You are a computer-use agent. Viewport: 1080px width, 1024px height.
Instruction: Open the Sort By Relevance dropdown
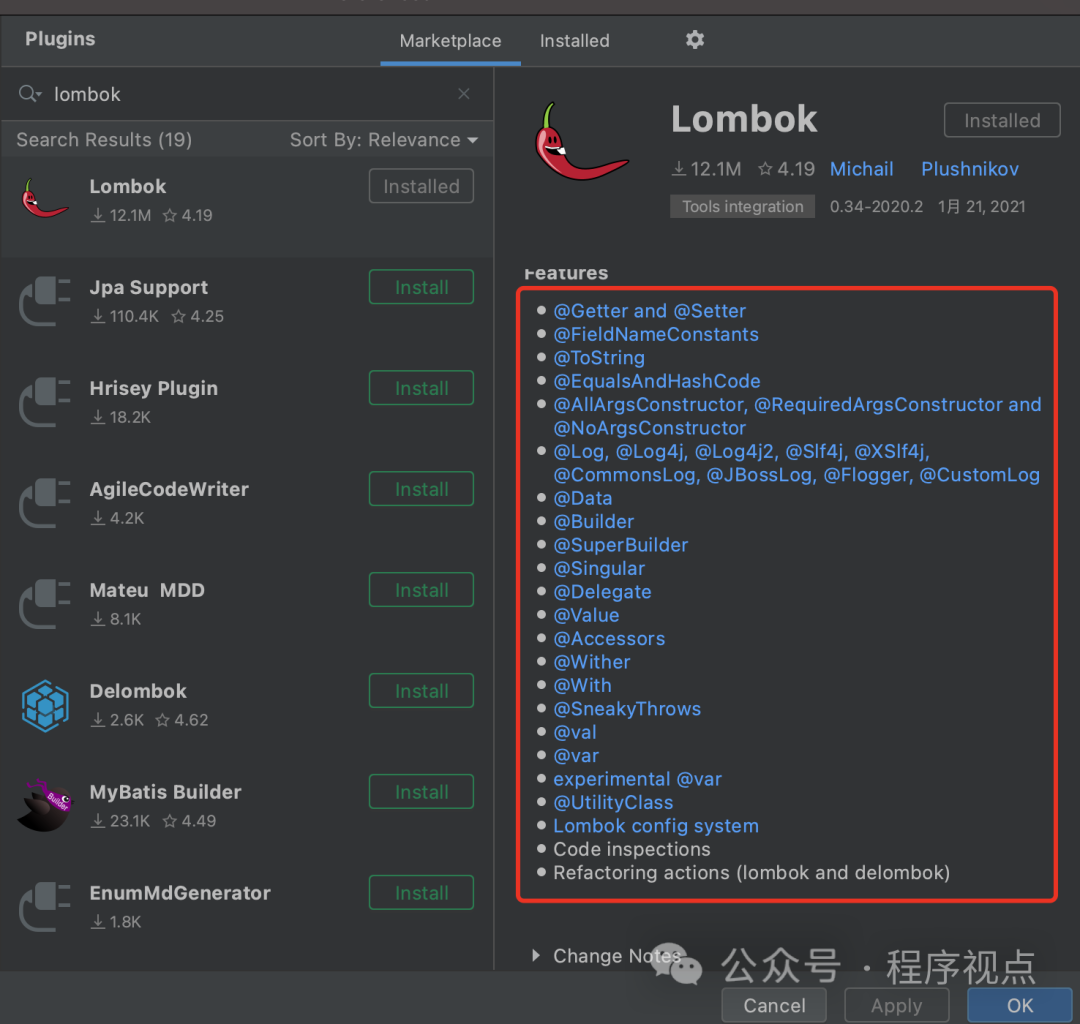tap(384, 140)
